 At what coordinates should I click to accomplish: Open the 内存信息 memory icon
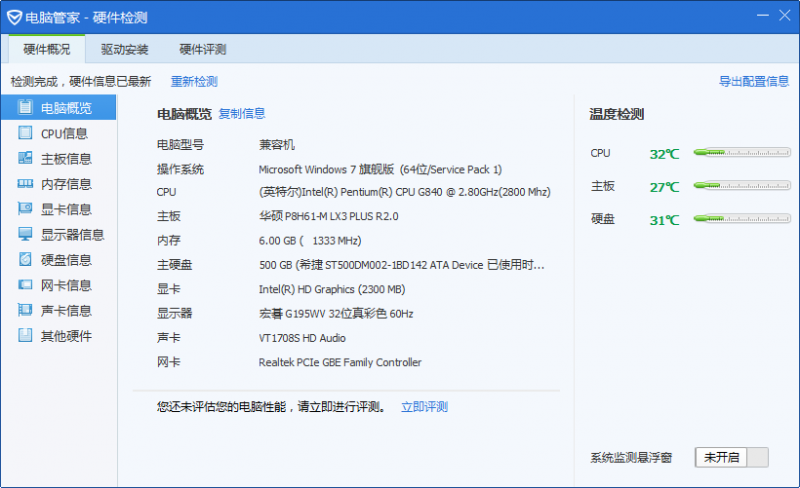click(x=24, y=183)
